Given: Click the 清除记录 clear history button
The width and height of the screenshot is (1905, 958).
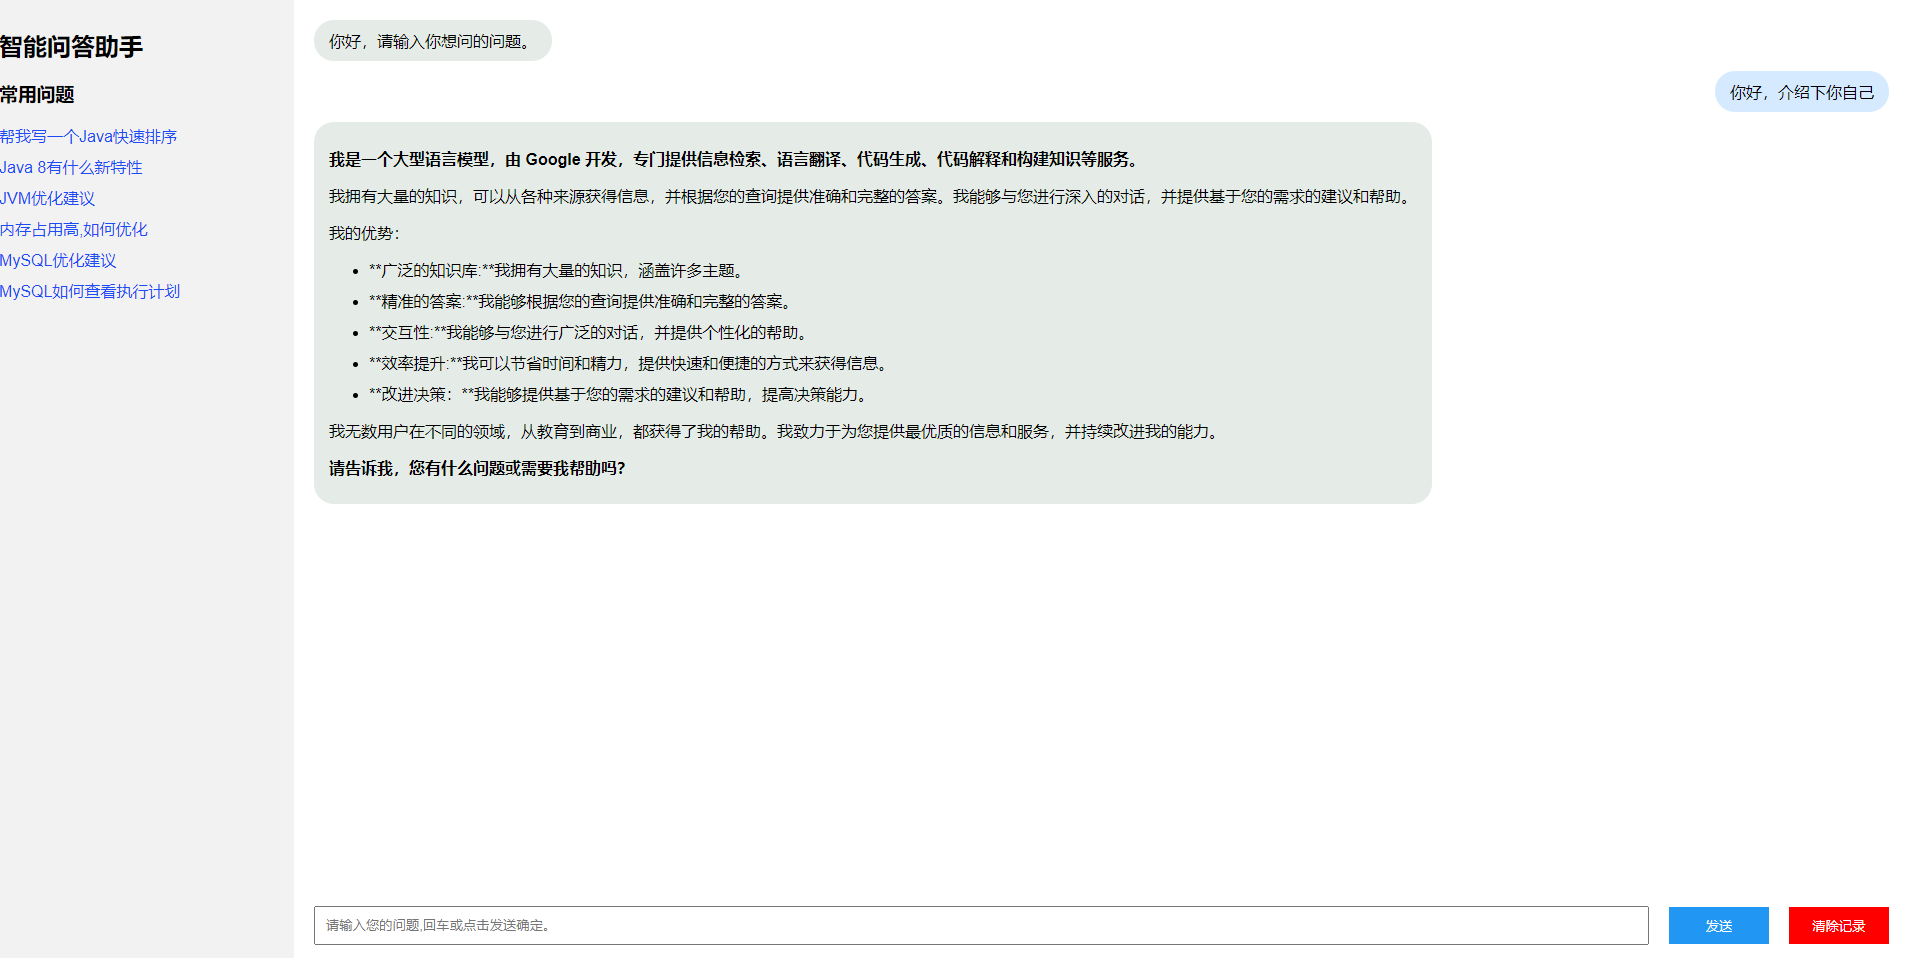Looking at the screenshot, I should click(1838, 925).
